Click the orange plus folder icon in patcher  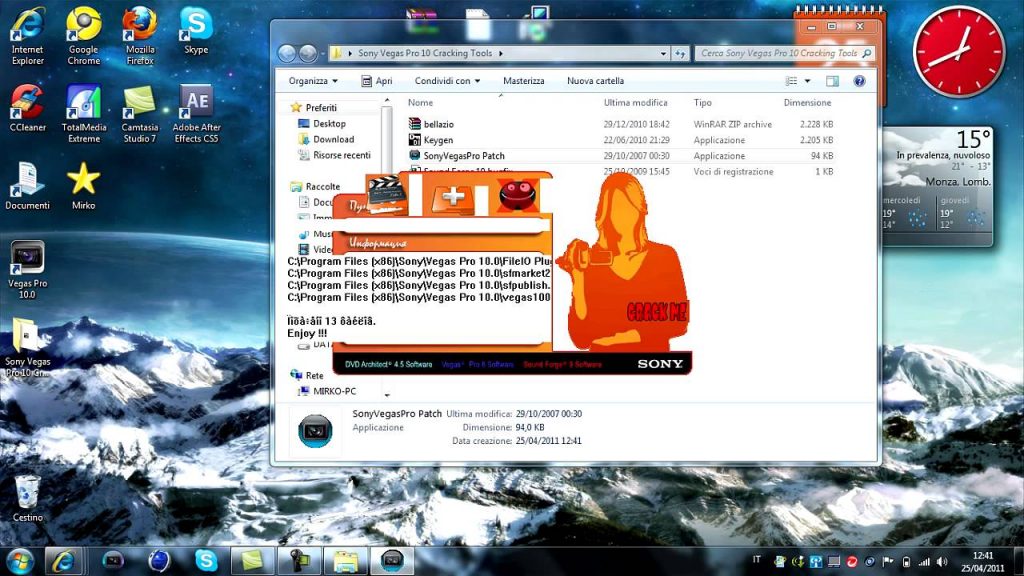[452, 197]
